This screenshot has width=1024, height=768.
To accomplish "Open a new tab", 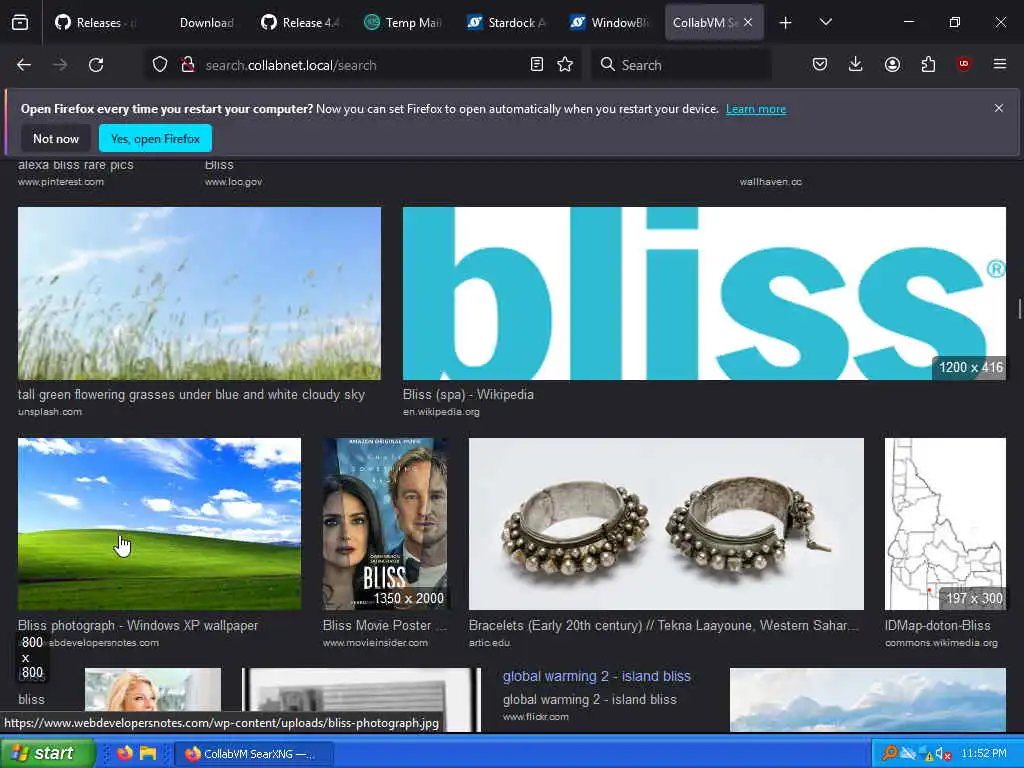I will point(786,23).
